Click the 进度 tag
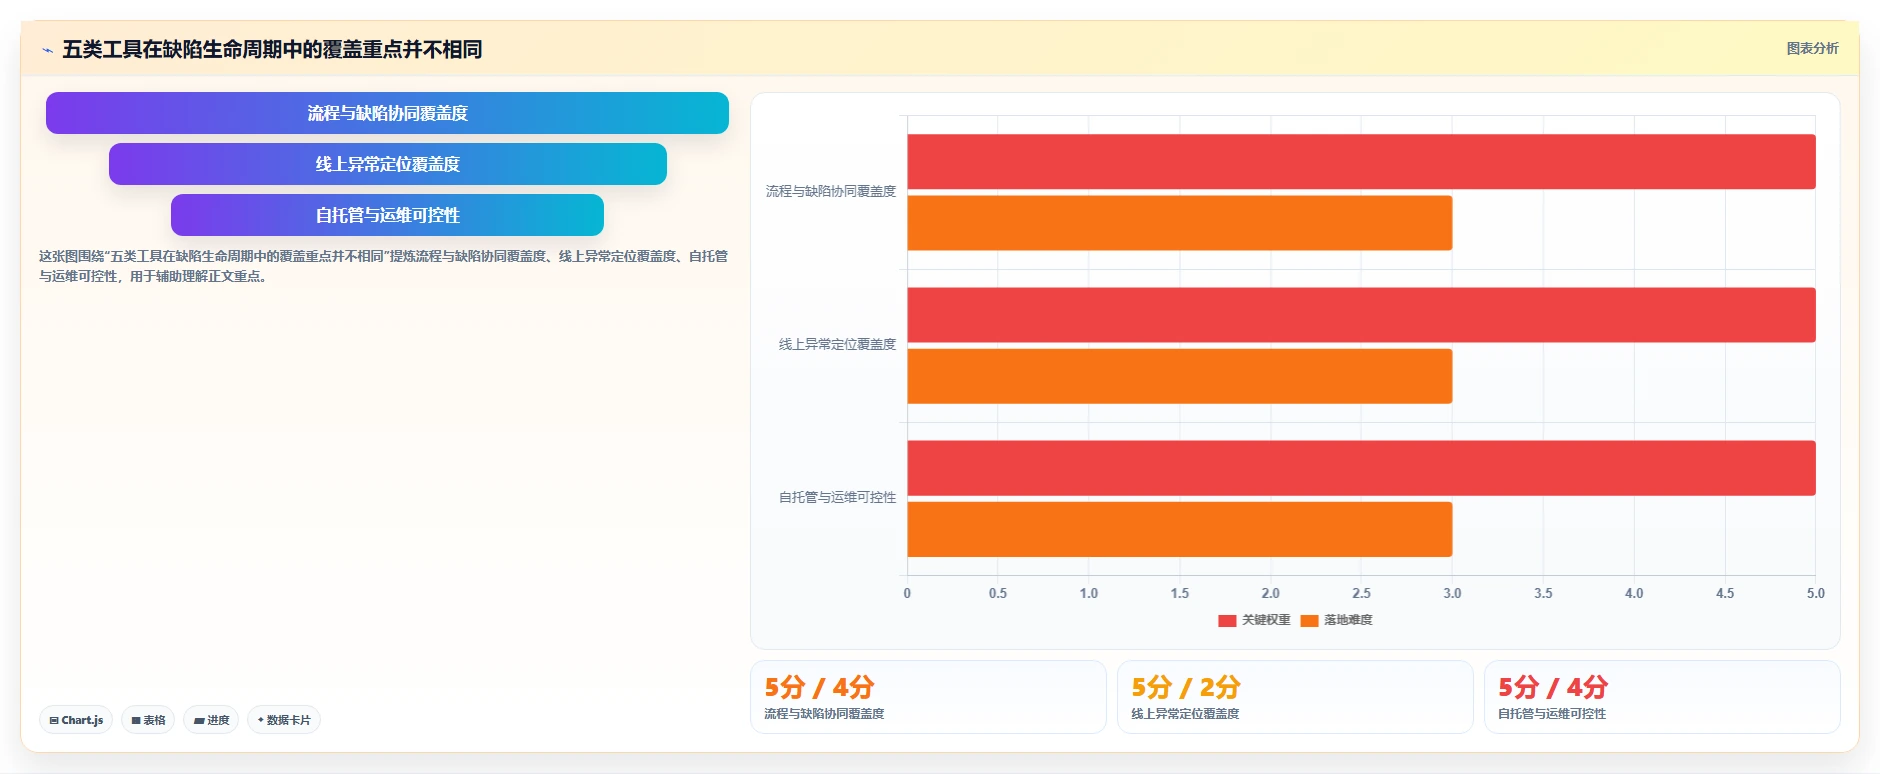 [211, 720]
